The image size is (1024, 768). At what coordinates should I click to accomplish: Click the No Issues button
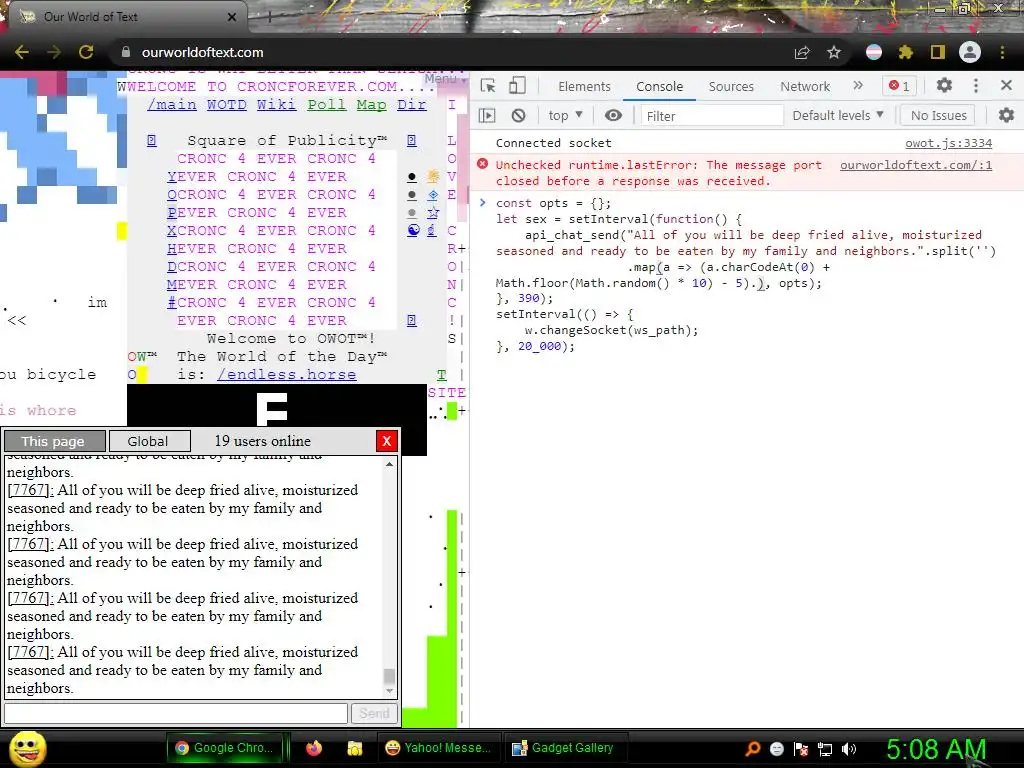[x=938, y=116]
